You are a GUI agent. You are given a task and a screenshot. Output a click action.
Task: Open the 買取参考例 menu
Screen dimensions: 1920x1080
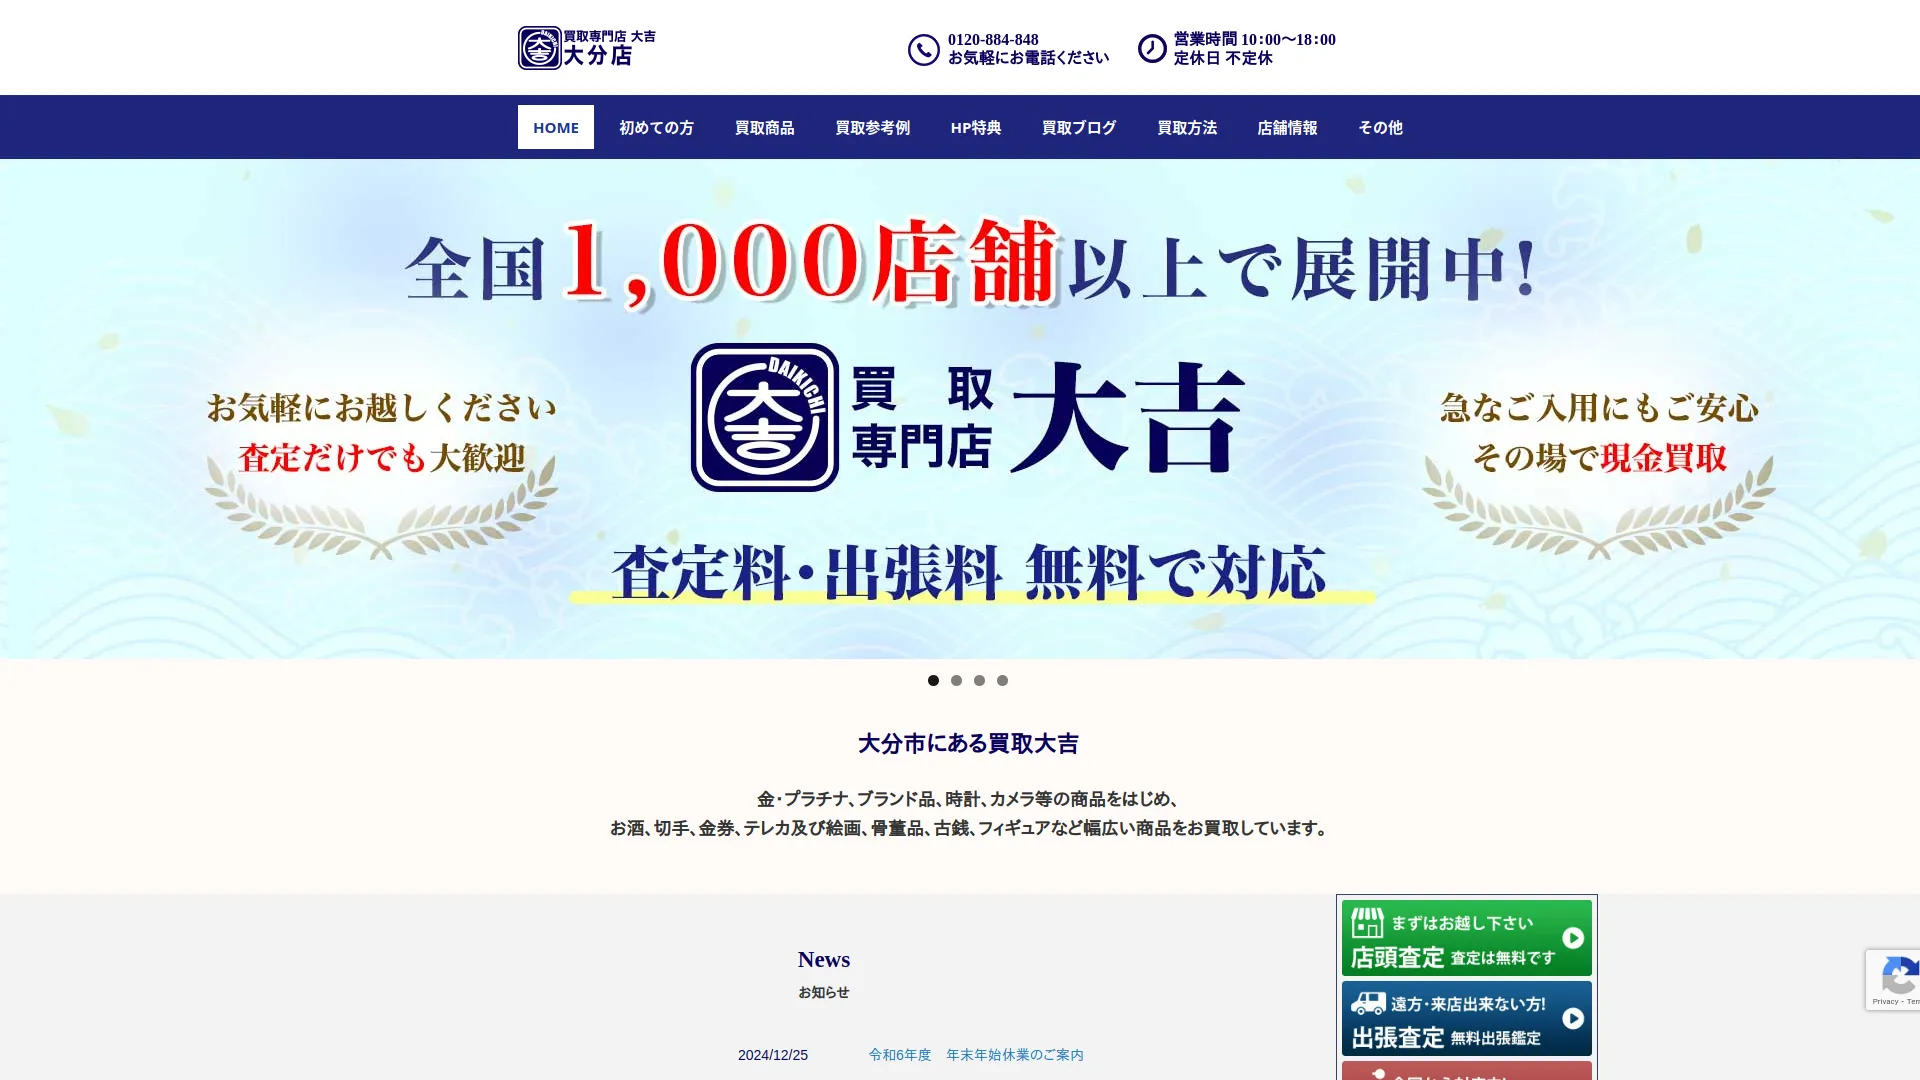click(873, 127)
